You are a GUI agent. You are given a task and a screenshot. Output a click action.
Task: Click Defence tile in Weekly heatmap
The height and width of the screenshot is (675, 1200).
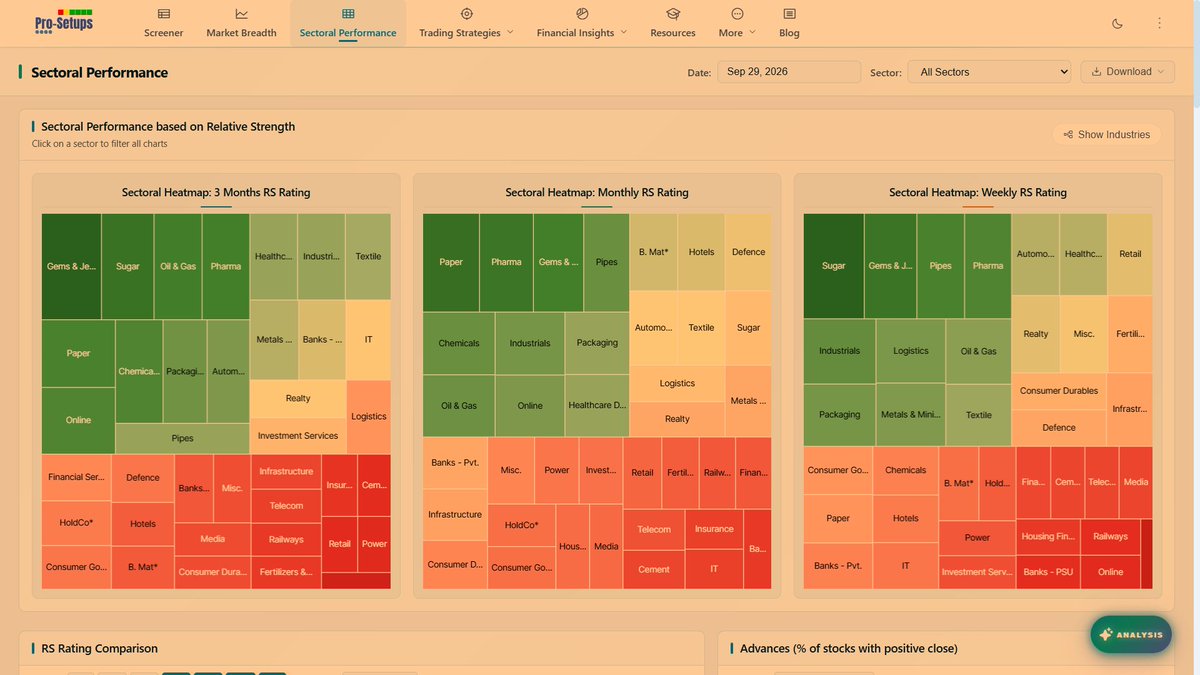[1059, 428]
